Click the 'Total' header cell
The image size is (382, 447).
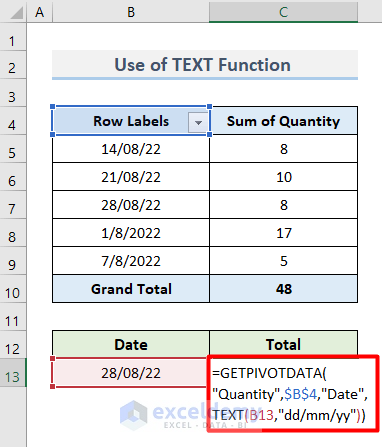[283, 344]
